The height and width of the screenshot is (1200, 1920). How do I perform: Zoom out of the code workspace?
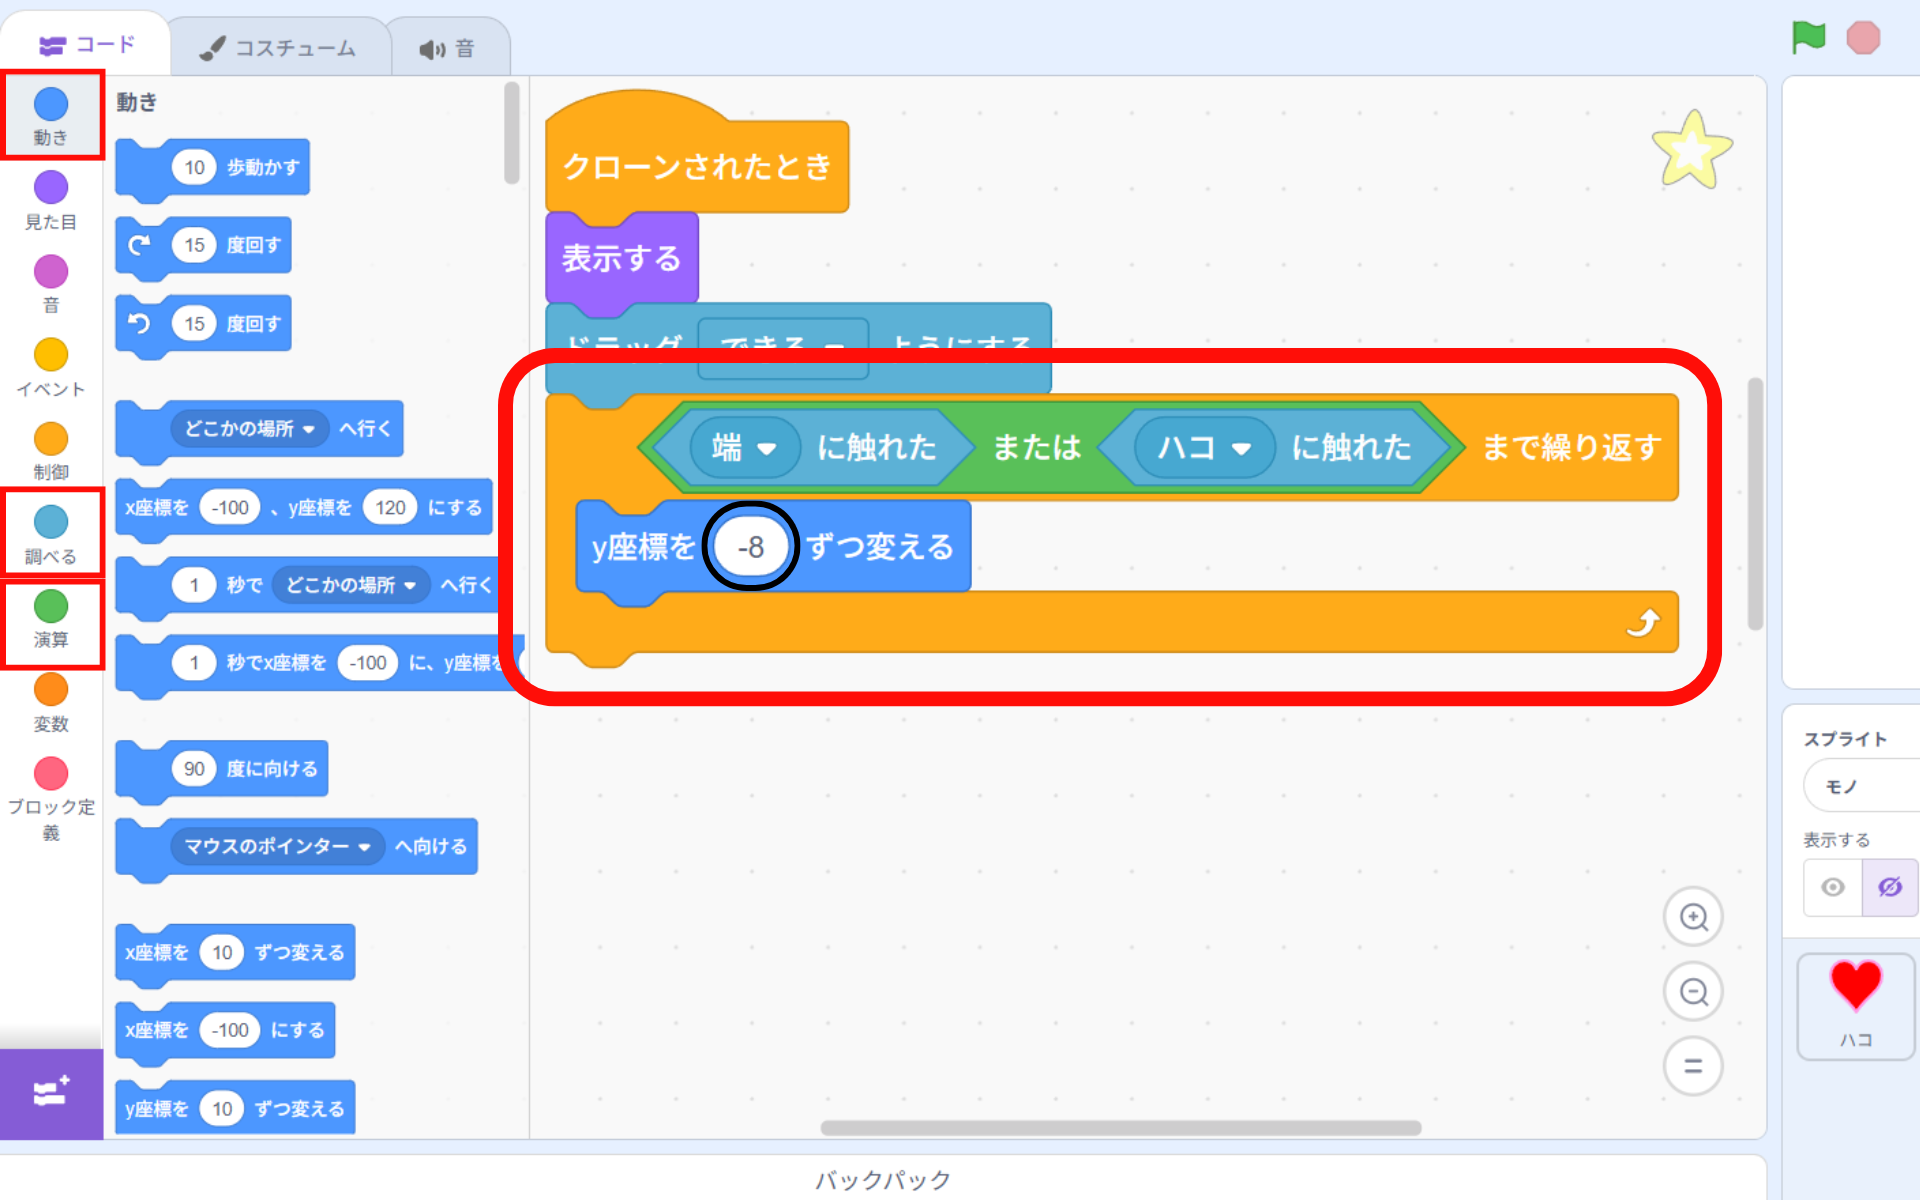point(1693,992)
